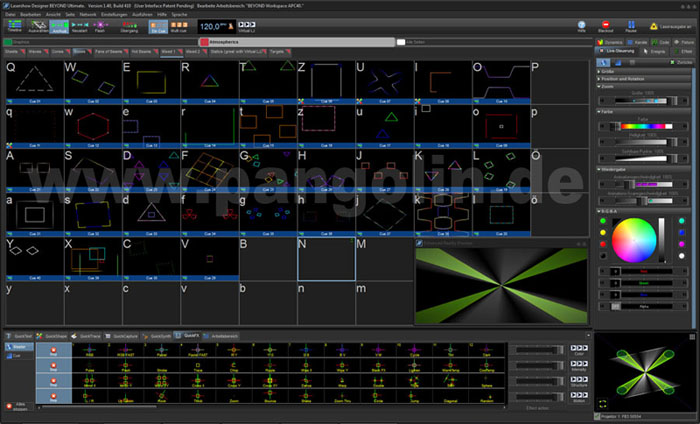
Task: Pick a color on the RGBA color wheel
Action: (x=634, y=240)
